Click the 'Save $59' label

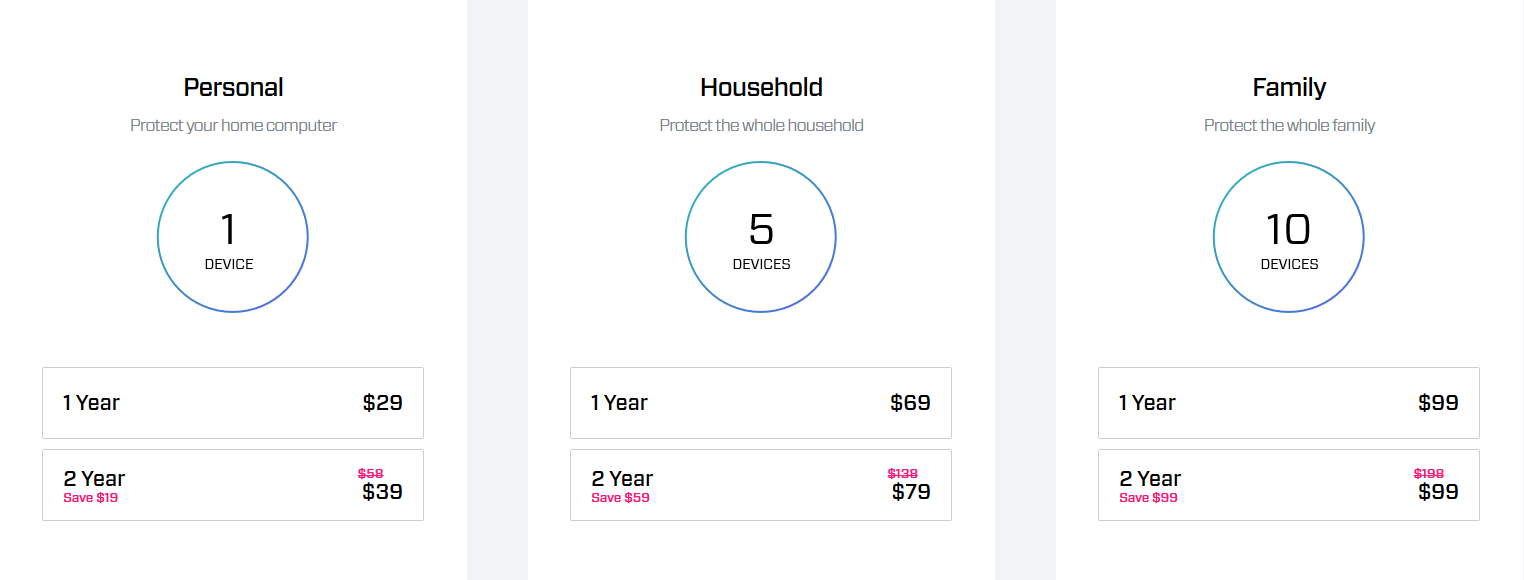click(620, 498)
